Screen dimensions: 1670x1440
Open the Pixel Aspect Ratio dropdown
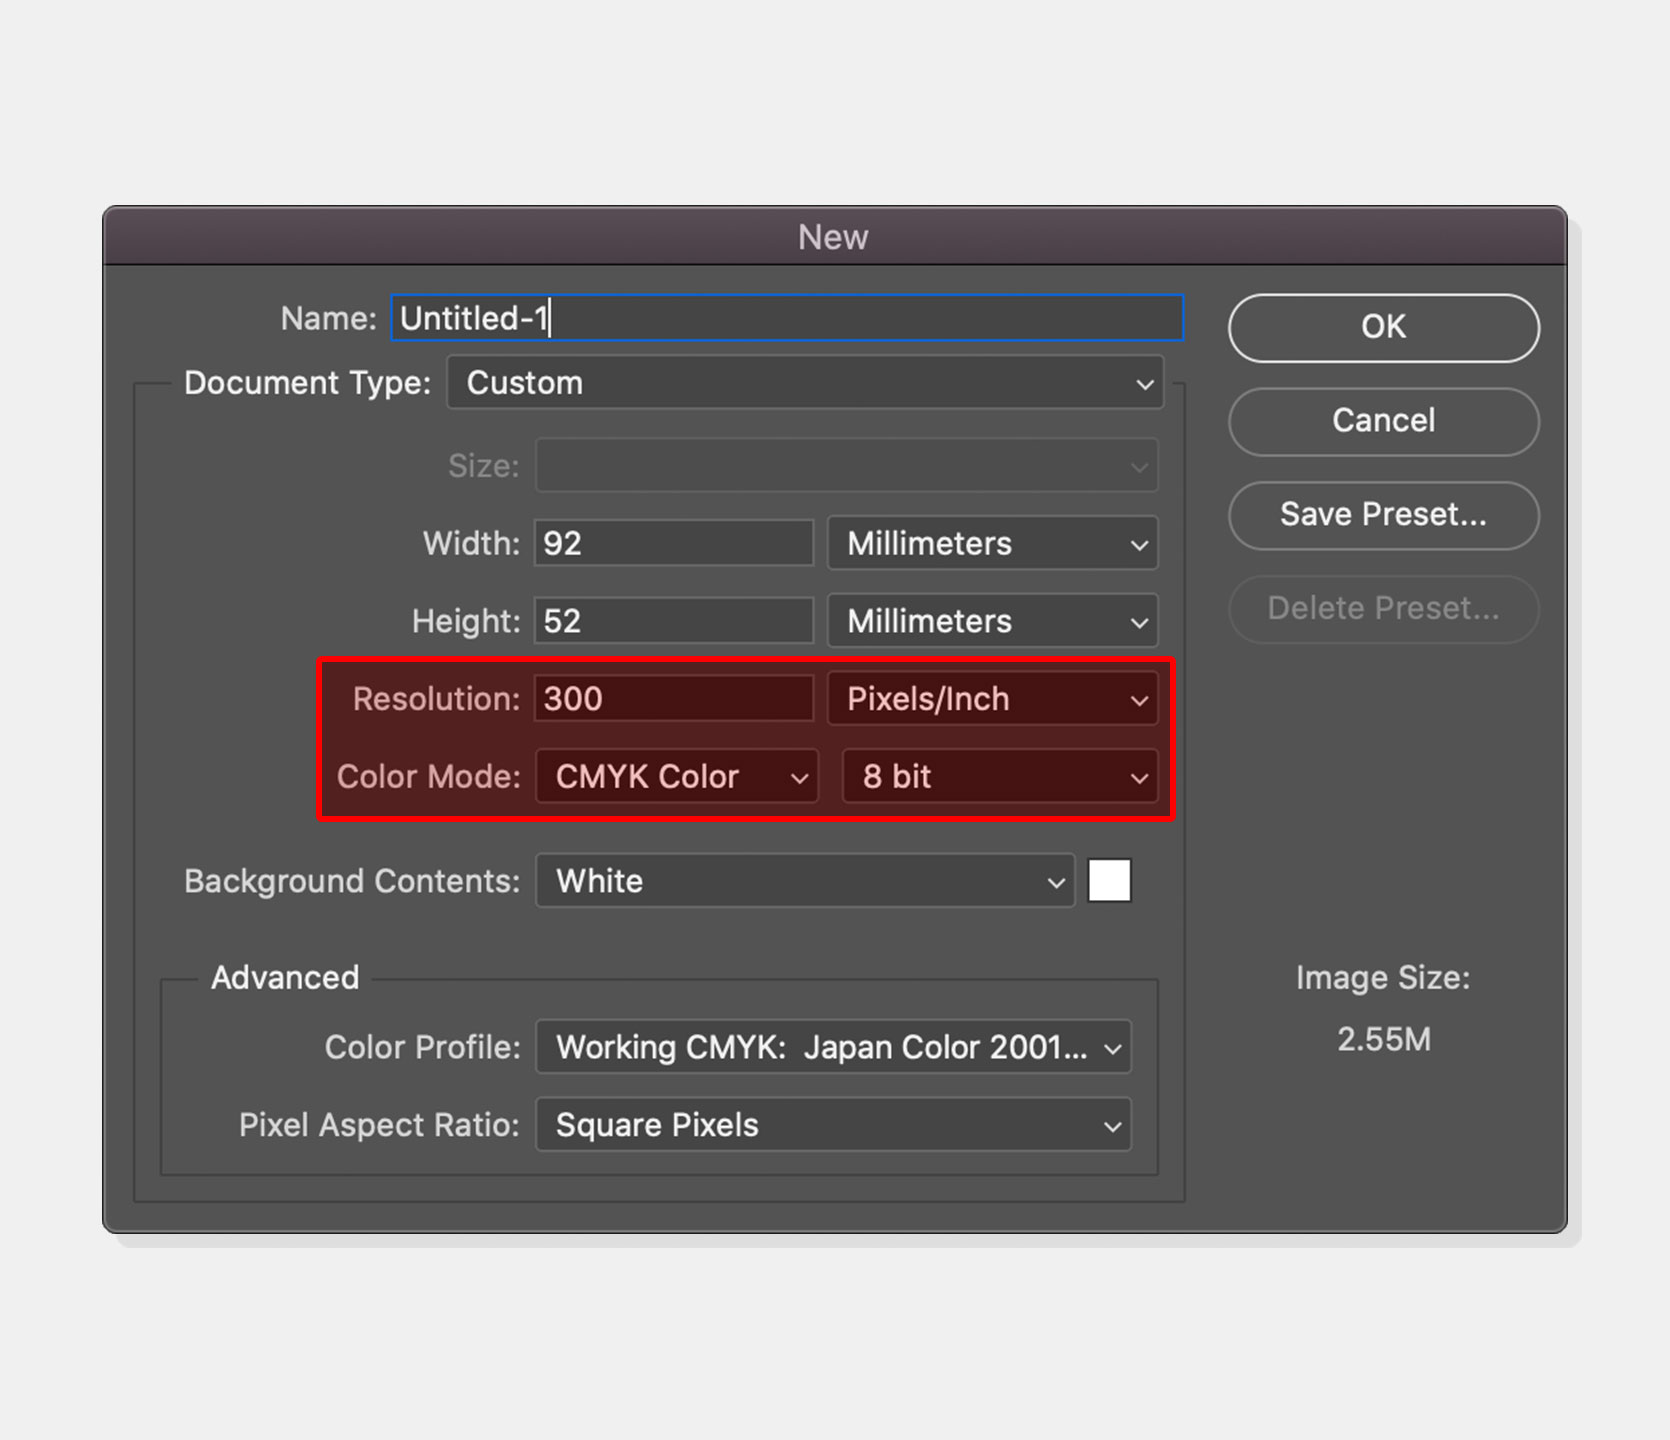833,1125
